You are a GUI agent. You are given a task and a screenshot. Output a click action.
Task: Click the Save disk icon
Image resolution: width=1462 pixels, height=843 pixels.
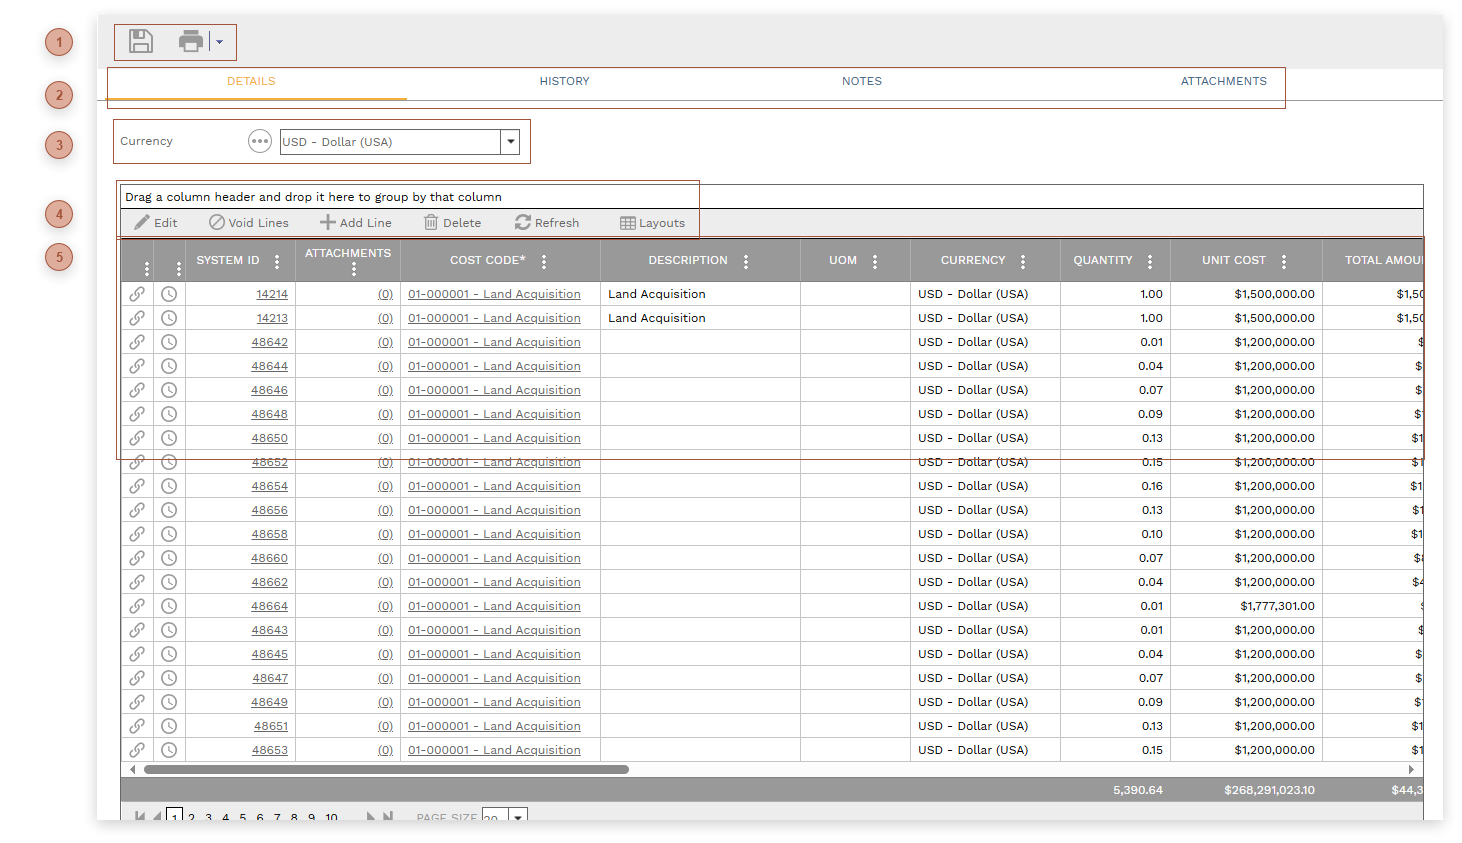(x=141, y=41)
